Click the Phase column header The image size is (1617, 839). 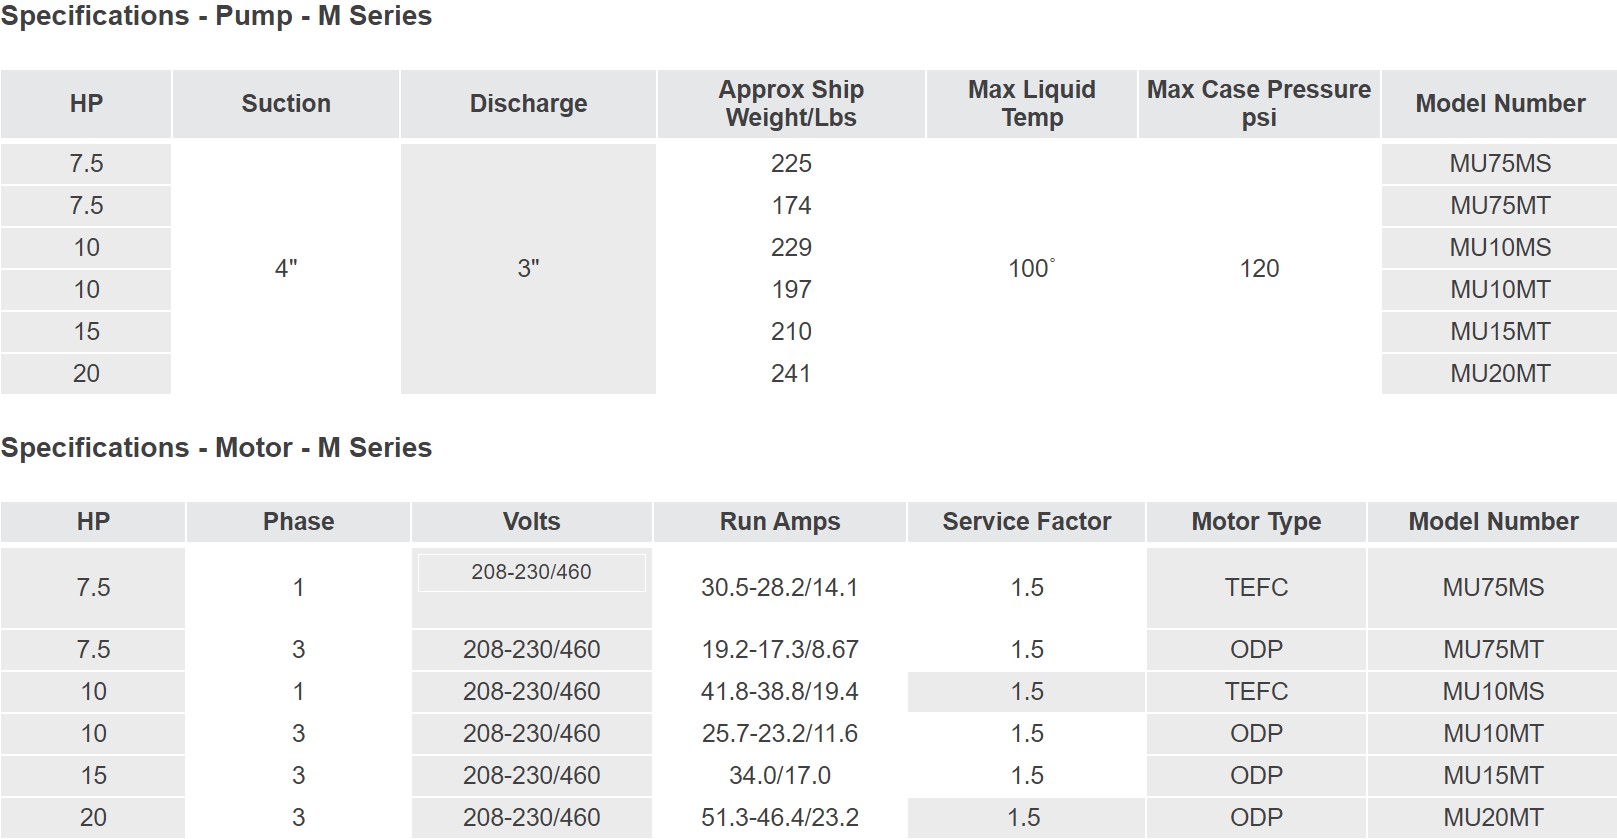298,521
